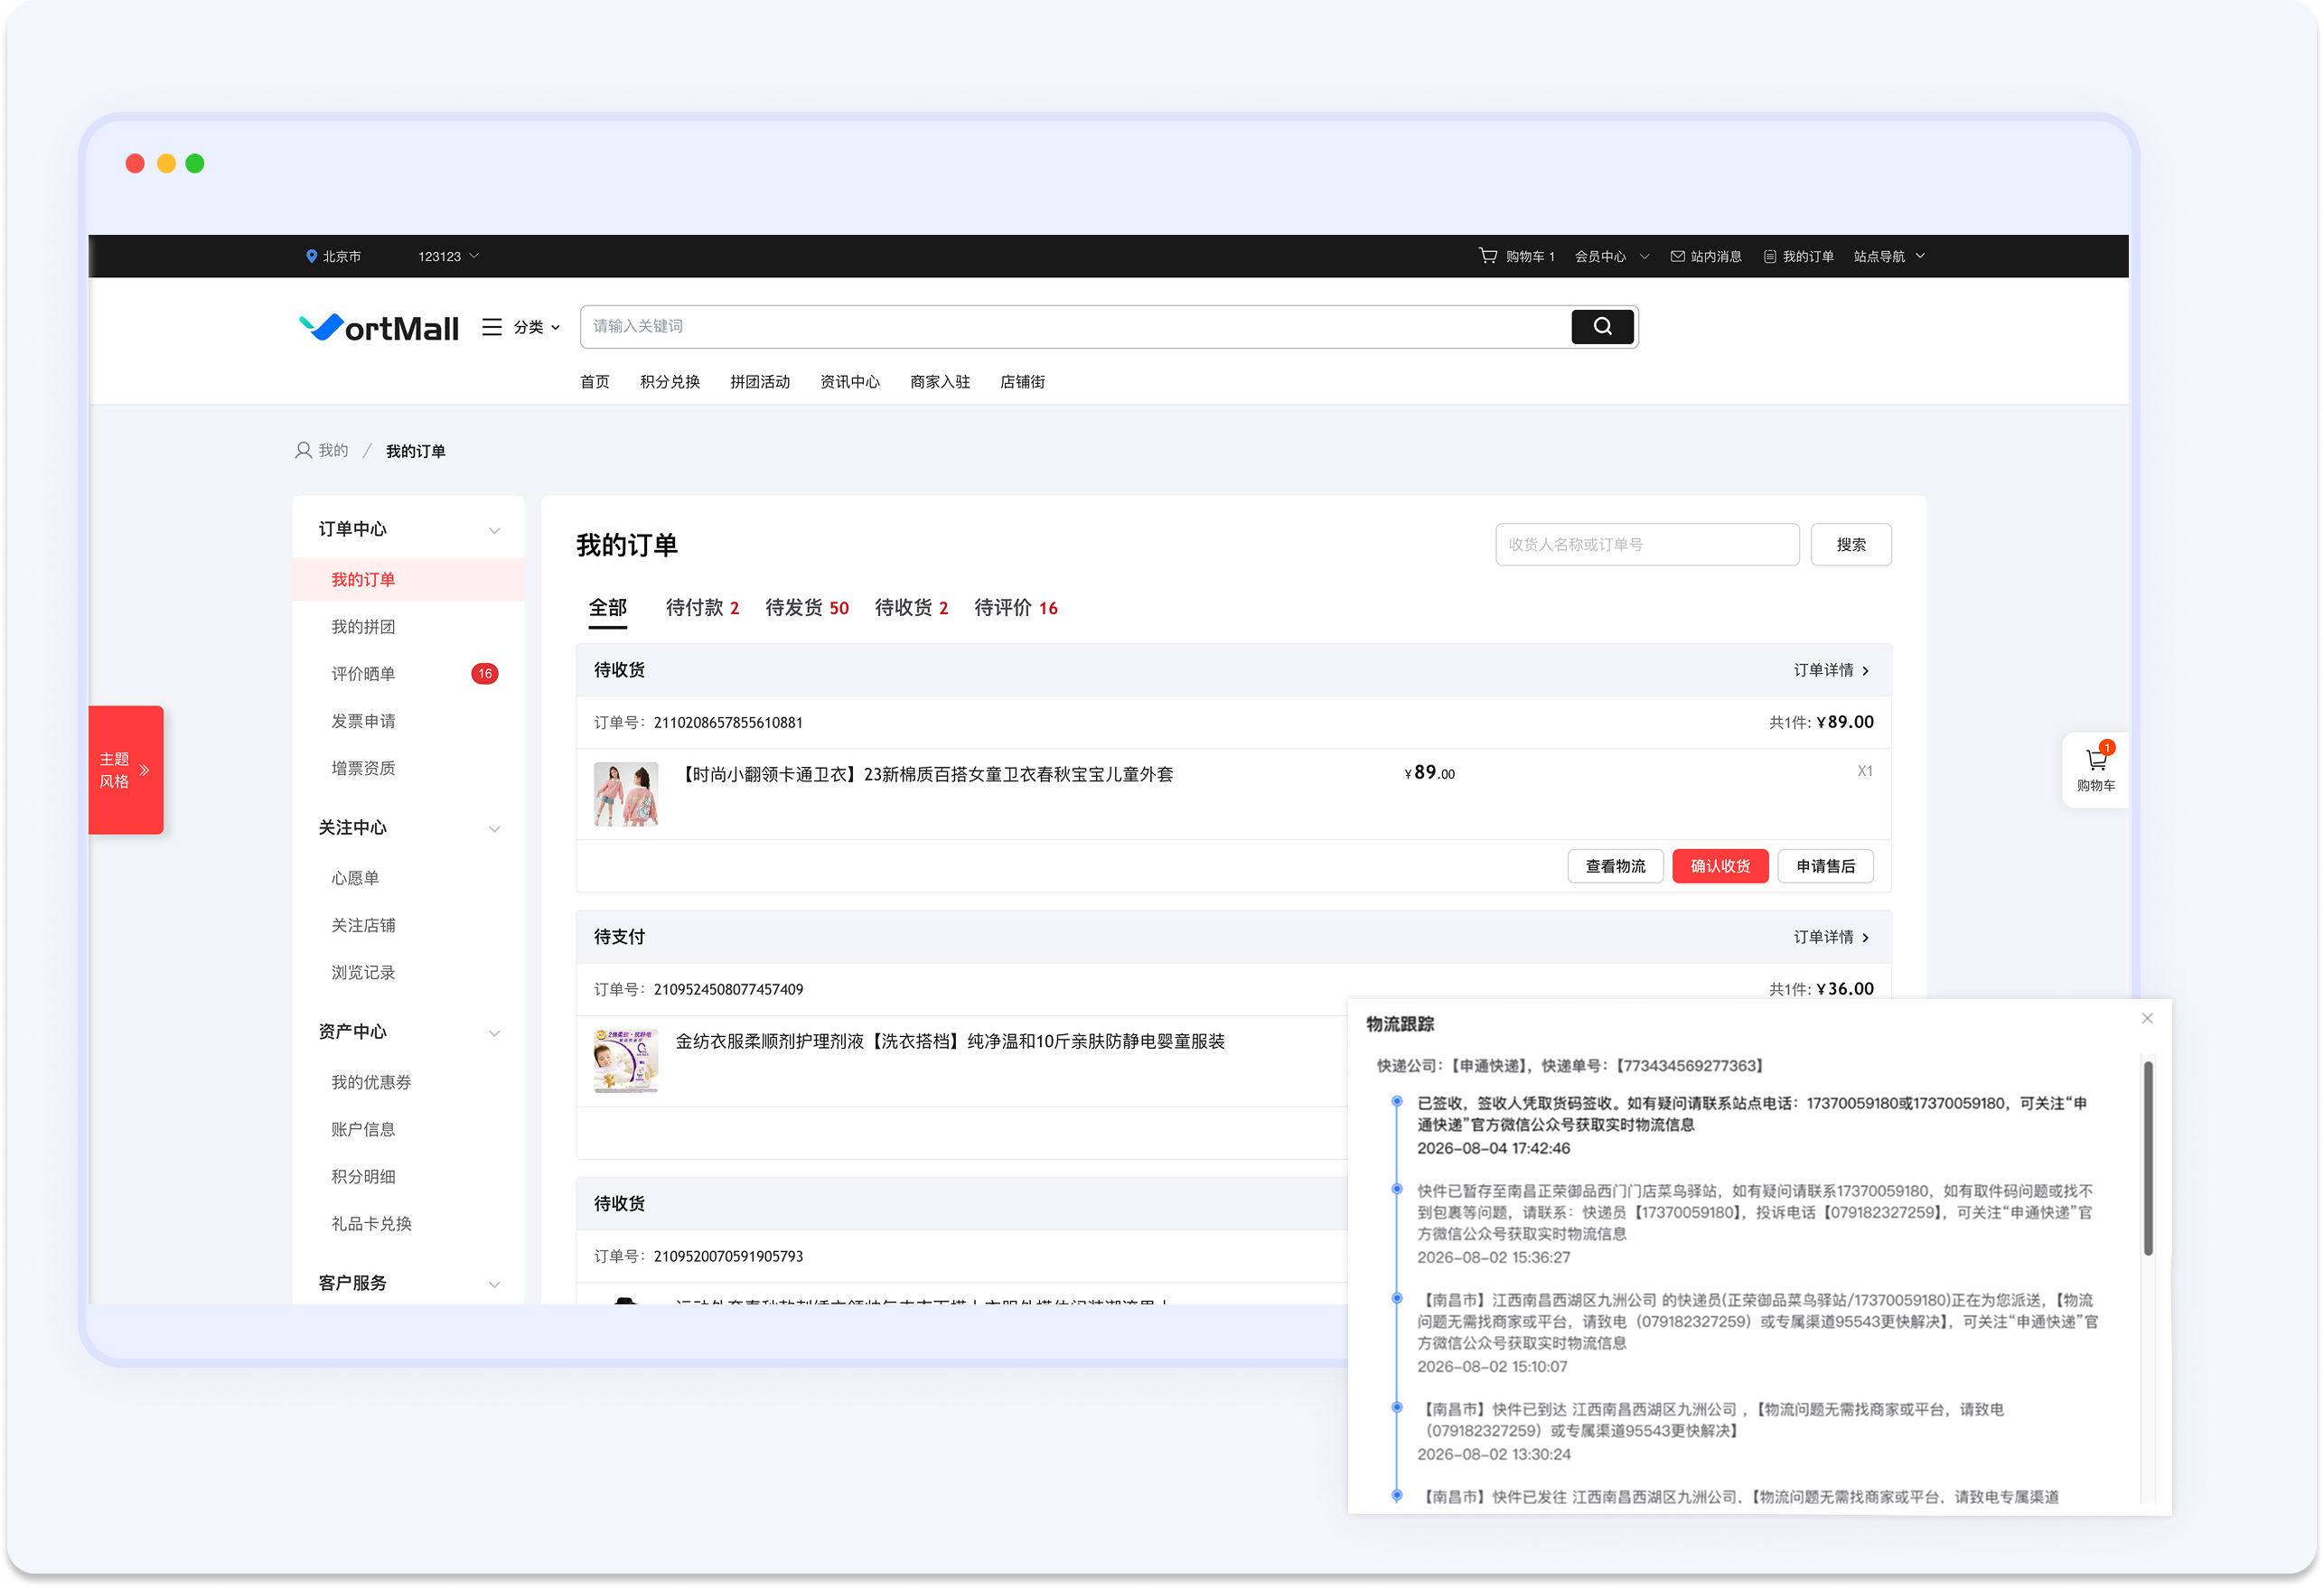Click the 物流跟踪 popup scrollbar

click(x=2147, y=1158)
